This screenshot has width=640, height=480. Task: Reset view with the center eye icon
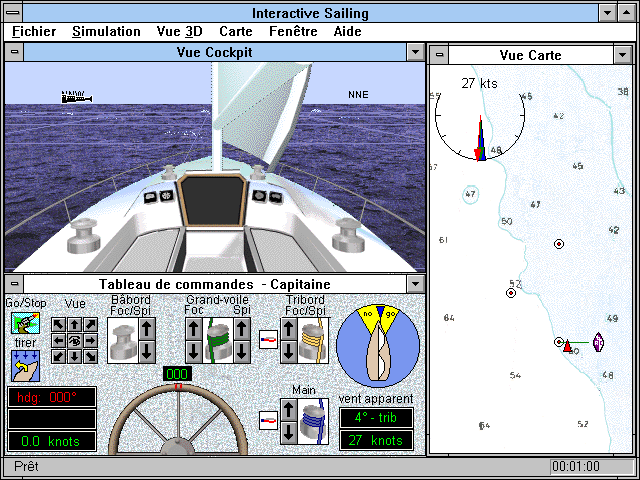tap(74, 340)
